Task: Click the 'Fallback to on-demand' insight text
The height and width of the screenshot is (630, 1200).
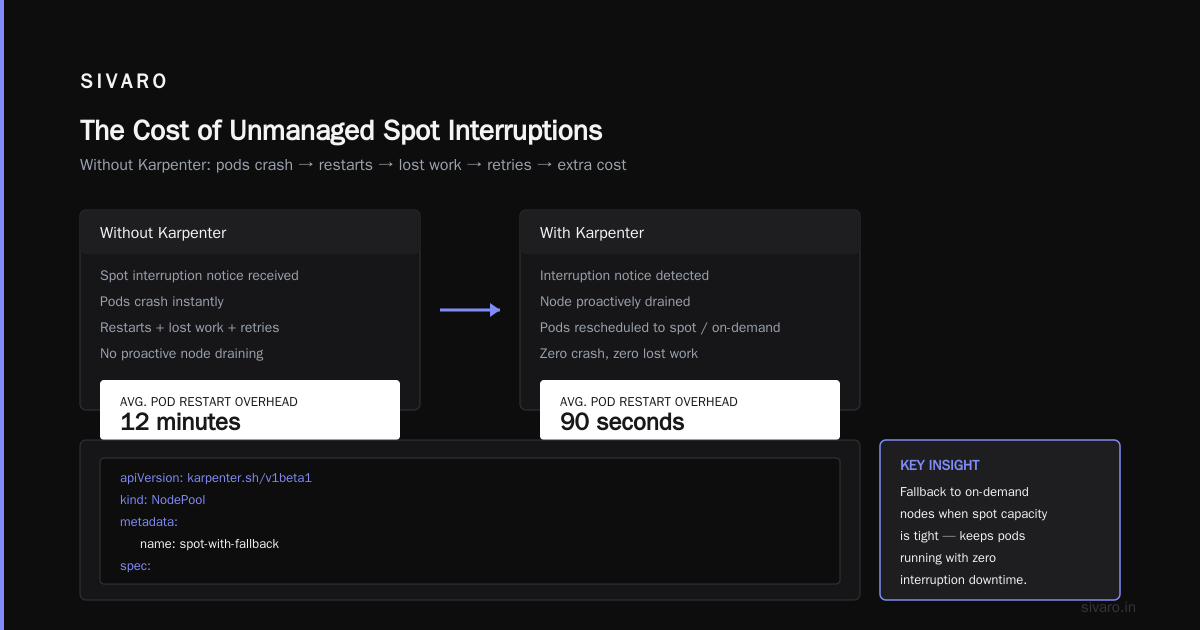Action: point(964,492)
